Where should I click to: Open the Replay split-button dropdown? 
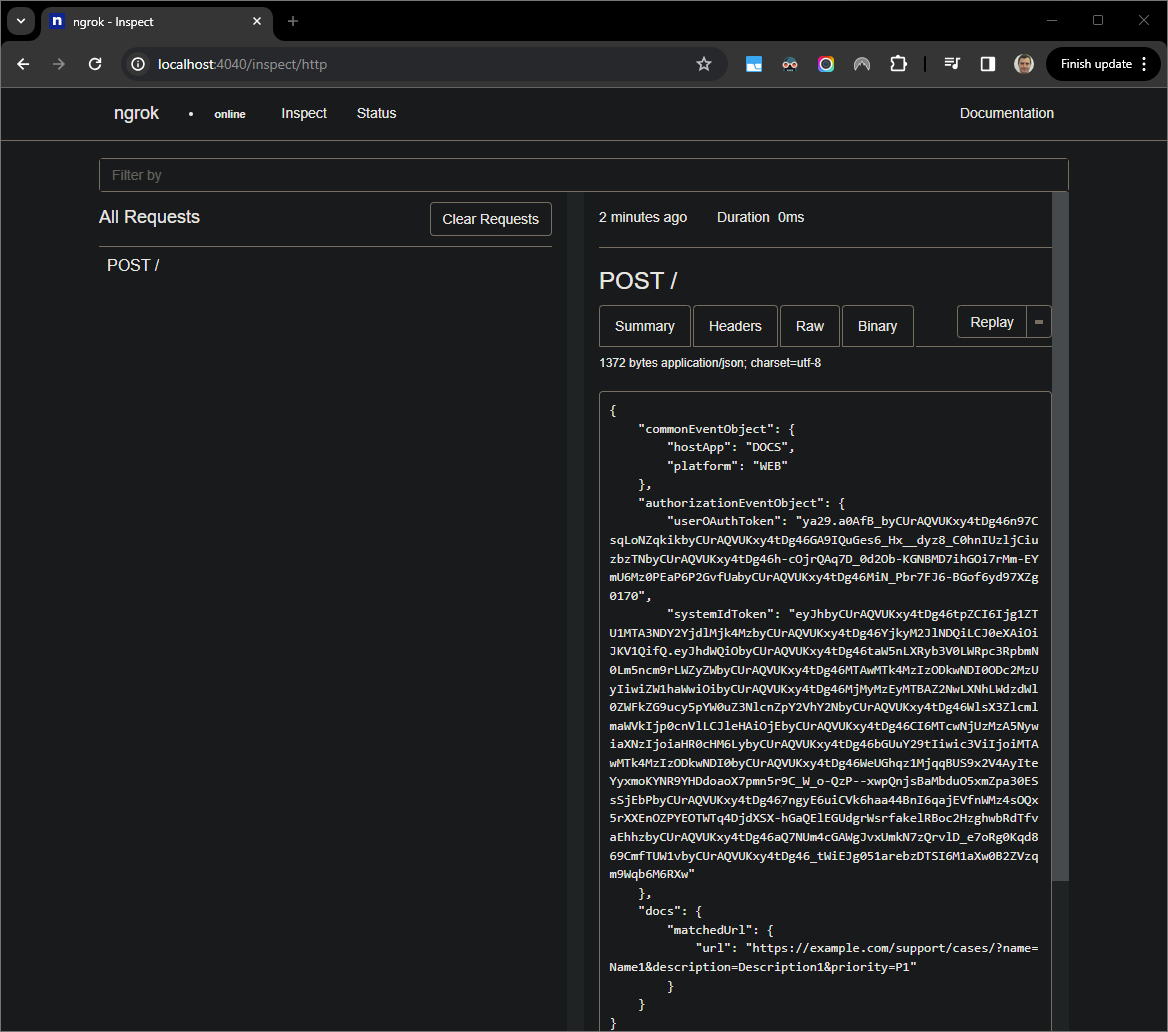click(x=1038, y=321)
